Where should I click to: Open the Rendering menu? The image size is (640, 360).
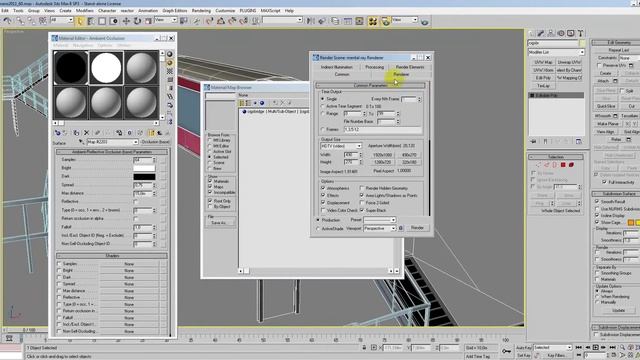point(201,11)
